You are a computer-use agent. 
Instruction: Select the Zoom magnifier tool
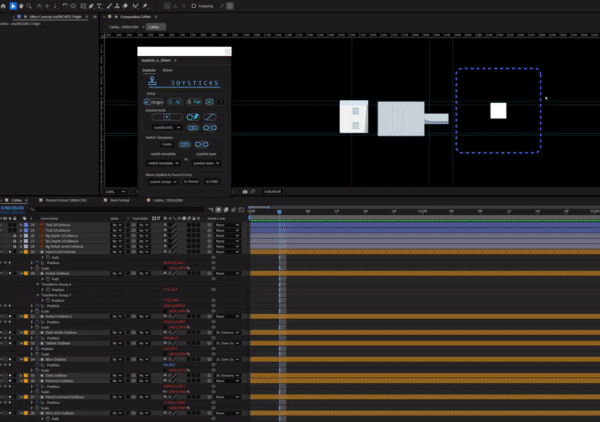tap(29, 6)
